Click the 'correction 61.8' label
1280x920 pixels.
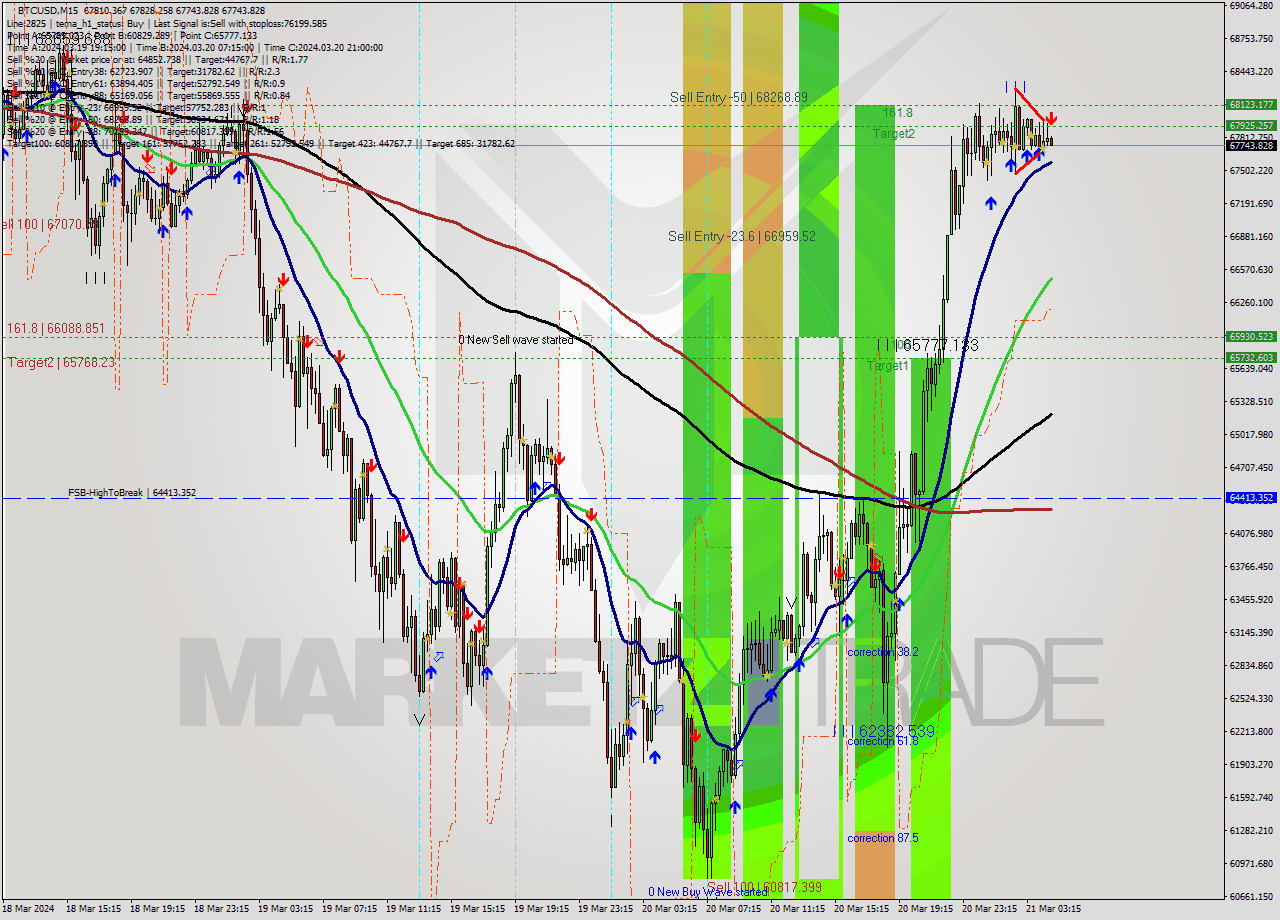882,741
